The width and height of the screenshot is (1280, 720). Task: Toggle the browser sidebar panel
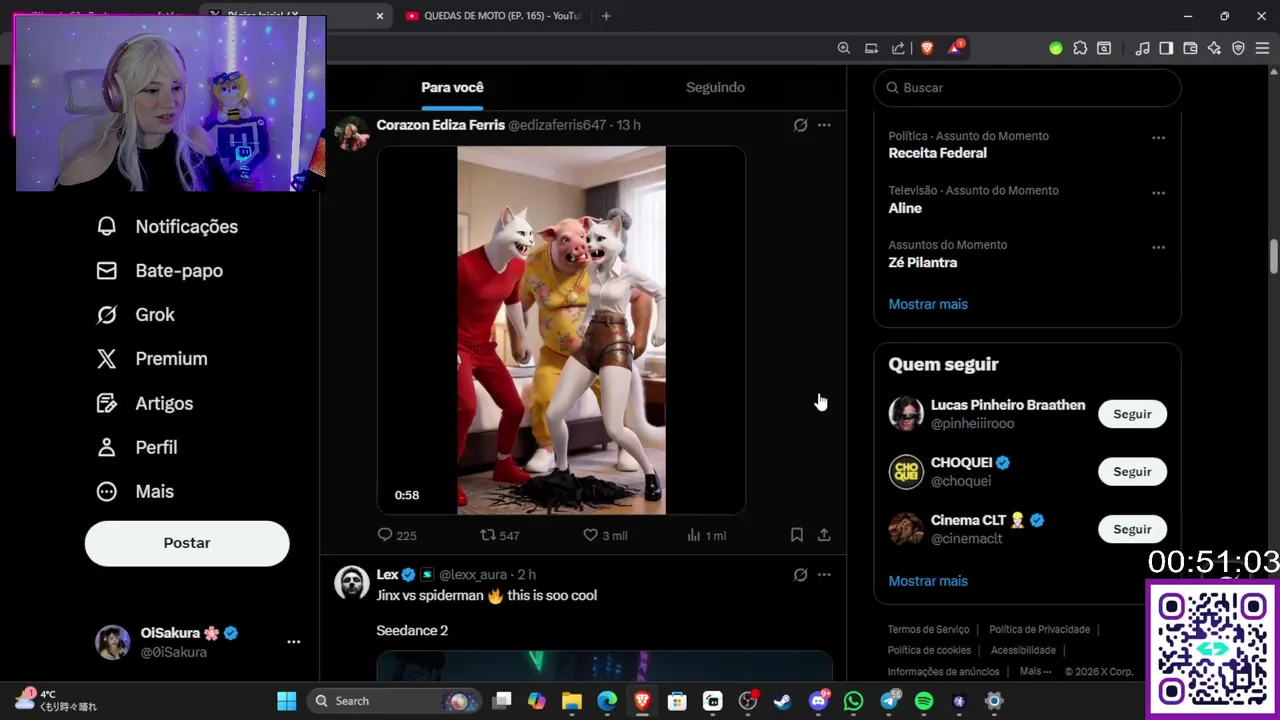tap(1166, 48)
